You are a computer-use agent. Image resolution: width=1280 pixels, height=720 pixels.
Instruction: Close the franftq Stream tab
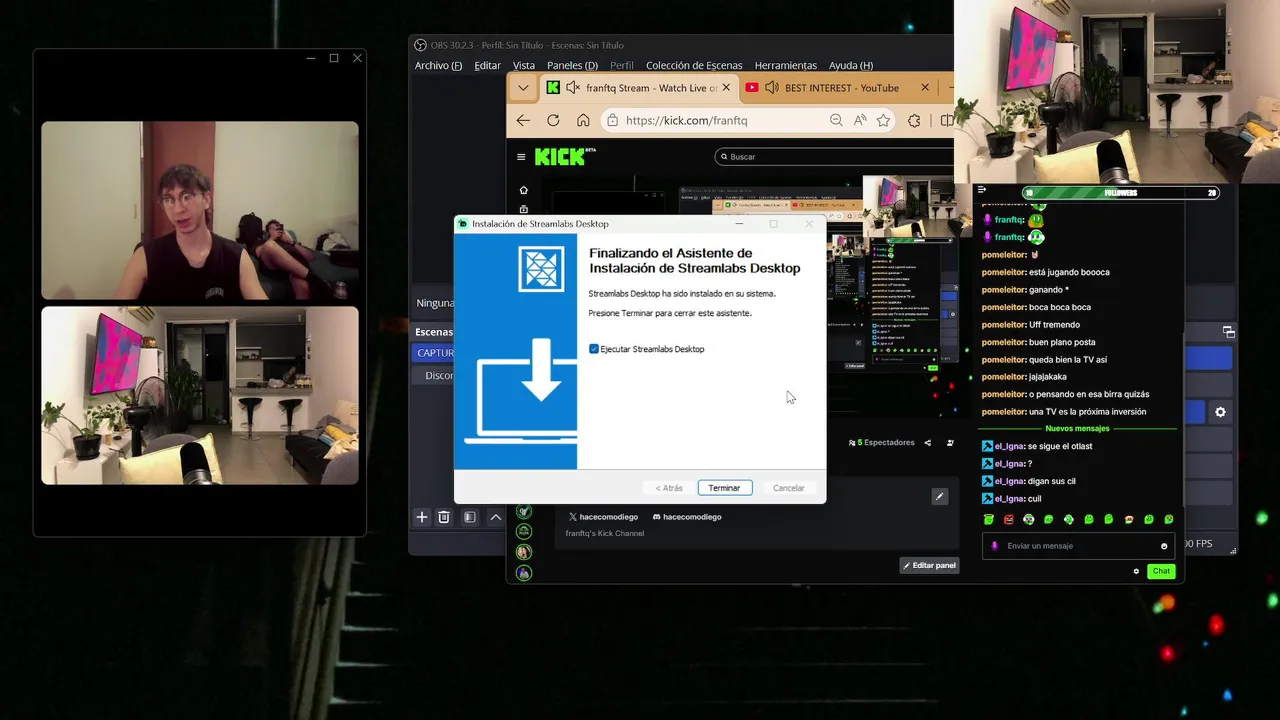point(726,88)
